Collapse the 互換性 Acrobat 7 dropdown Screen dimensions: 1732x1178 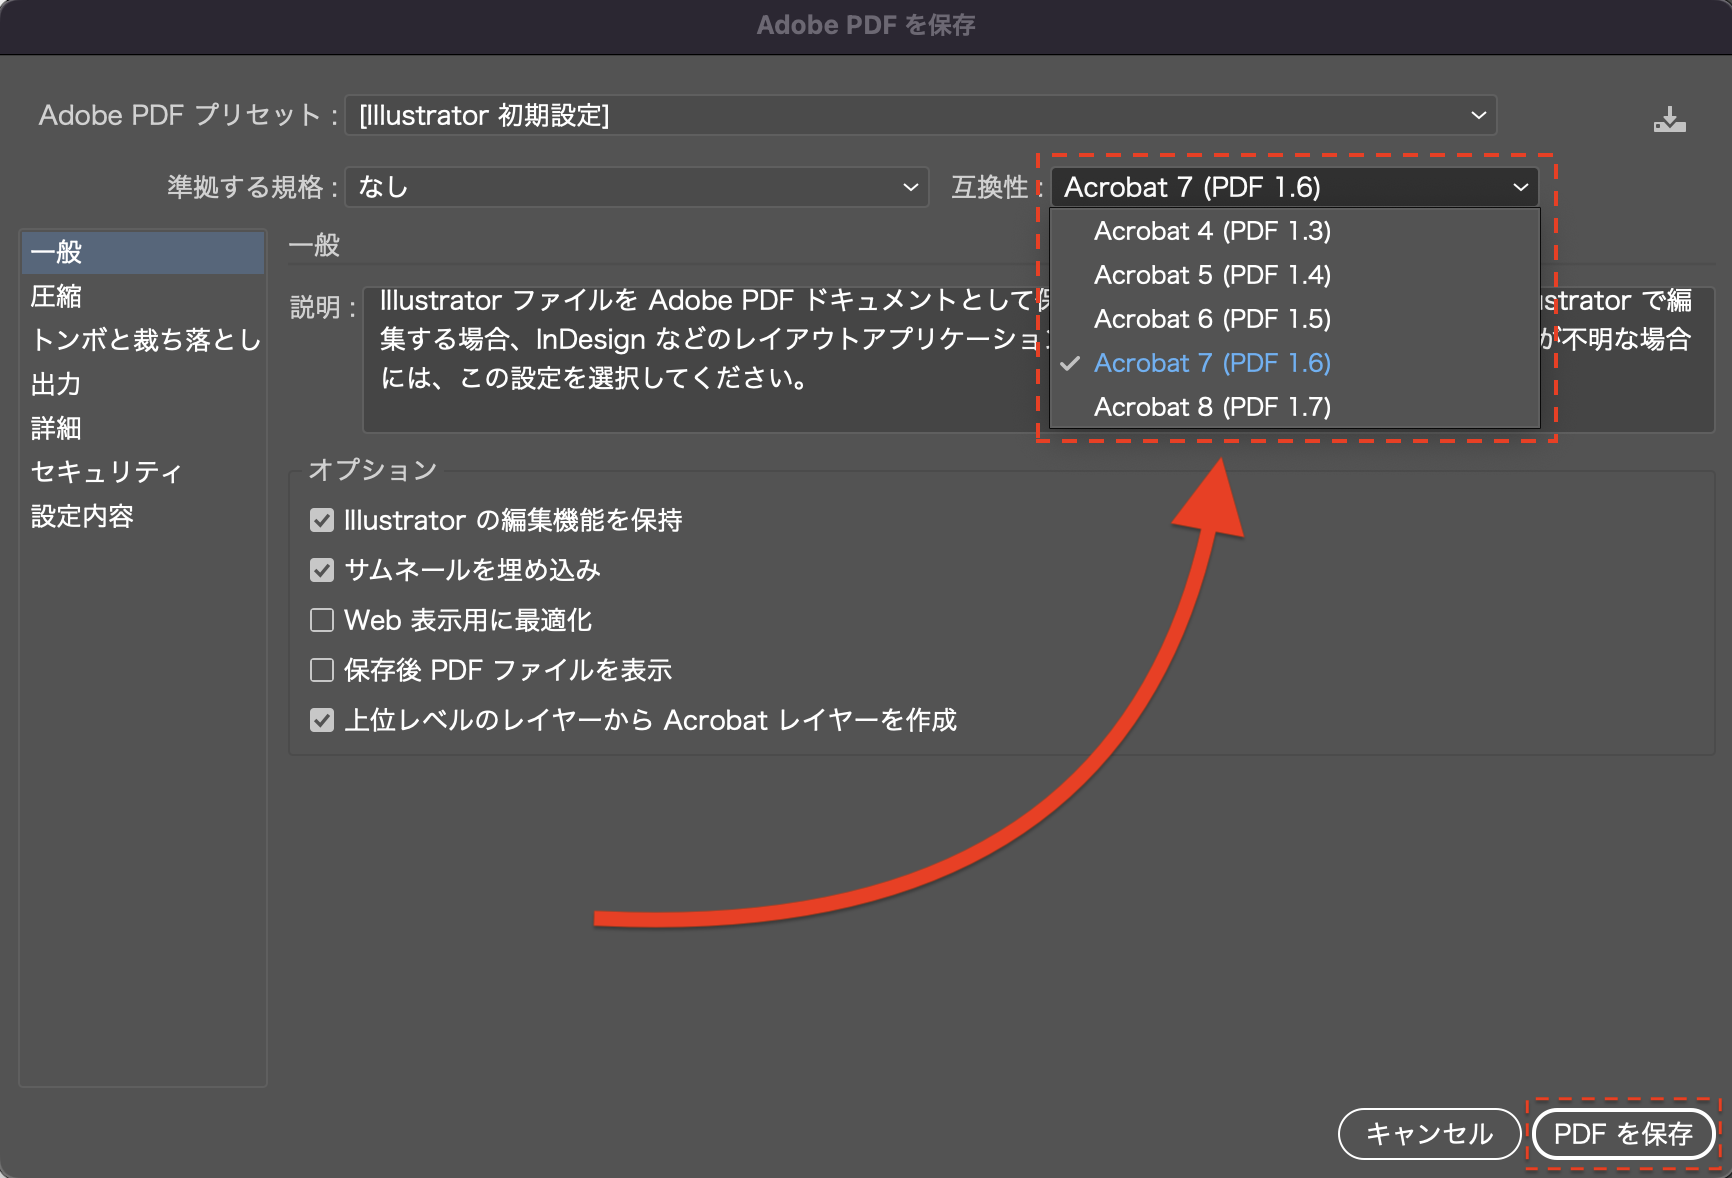(x=1294, y=187)
